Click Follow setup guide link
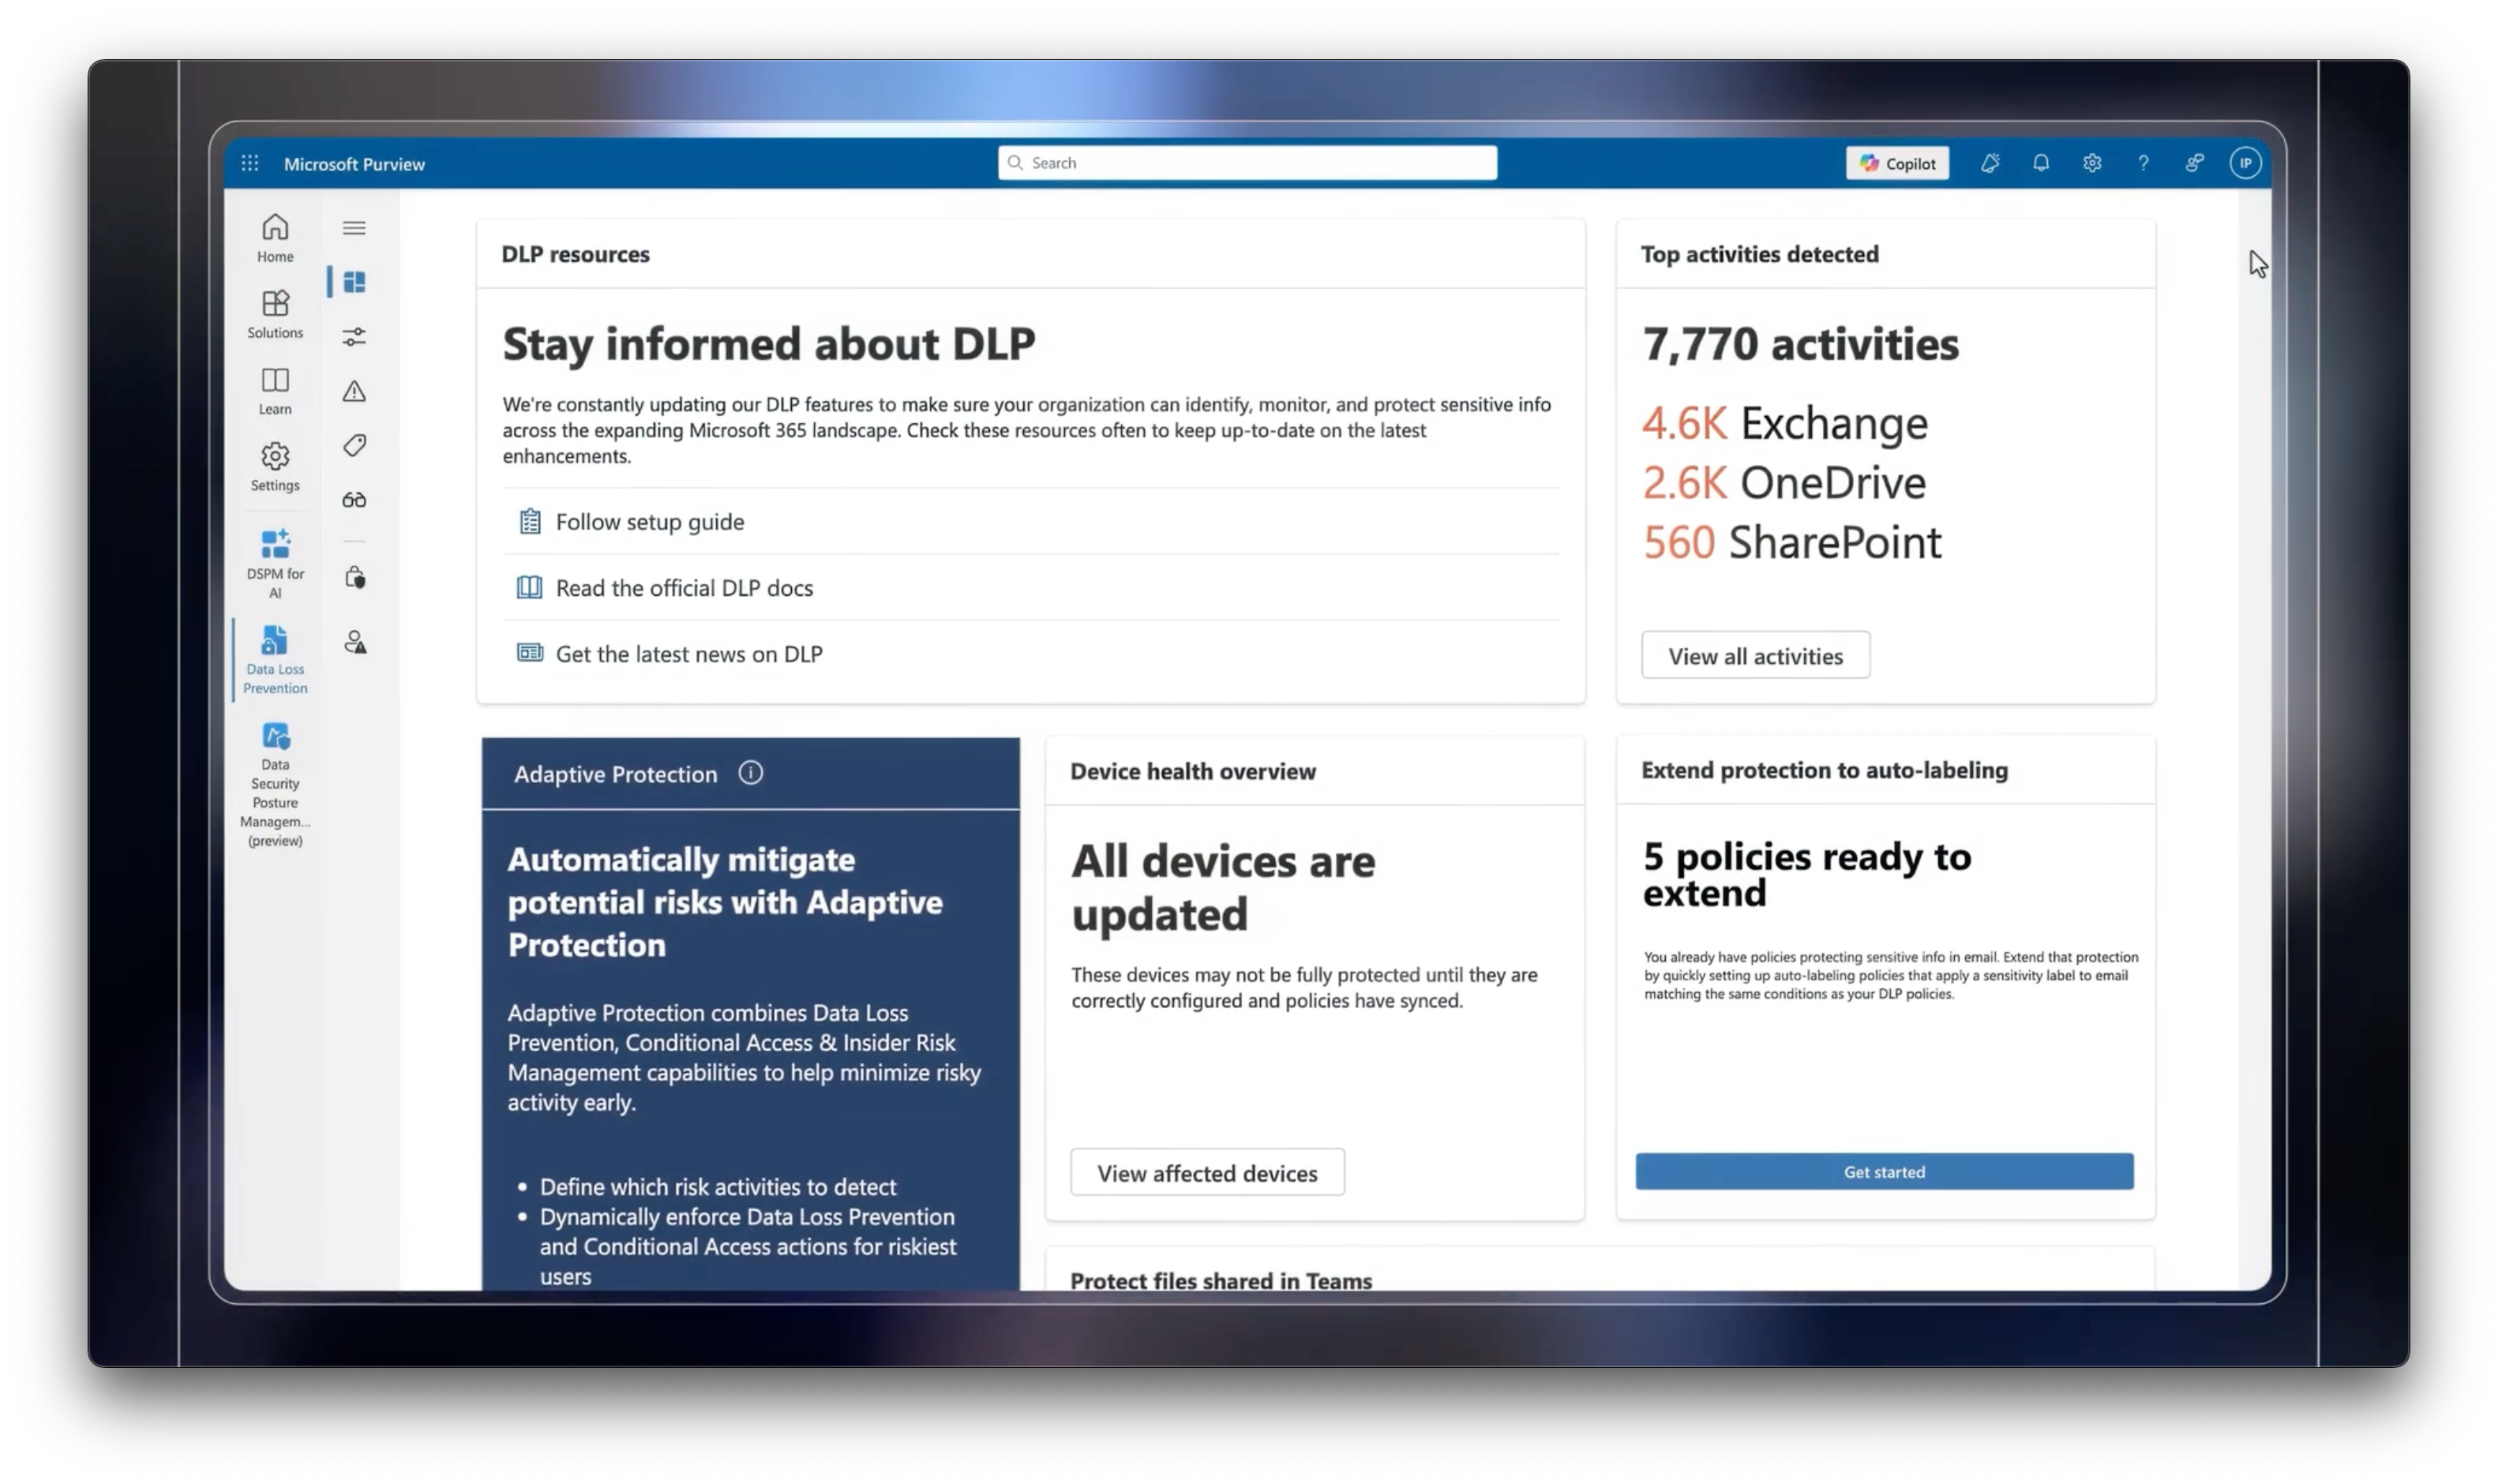This screenshot has width=2498, height=1484. tap(649, 522)
